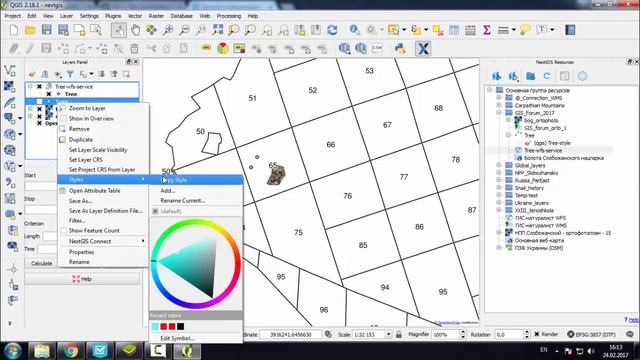
Task: Click the refresh icon in NextGIS Resources
Action: coord(547,76)
